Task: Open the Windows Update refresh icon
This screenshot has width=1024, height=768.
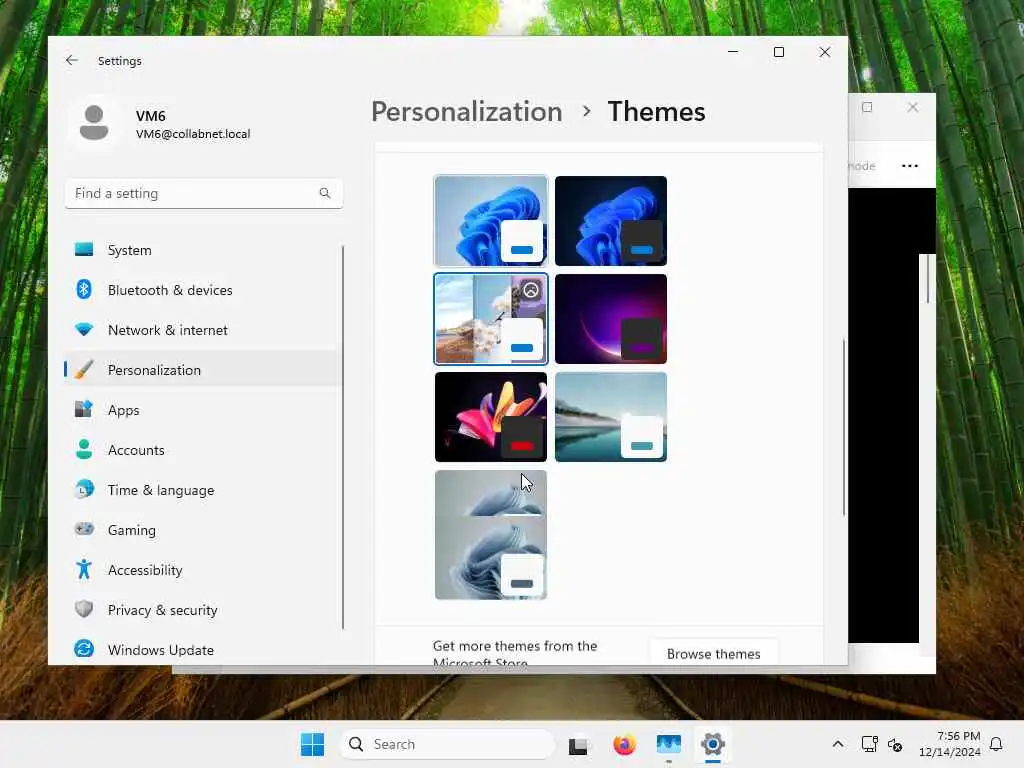Action: [84, 649]
